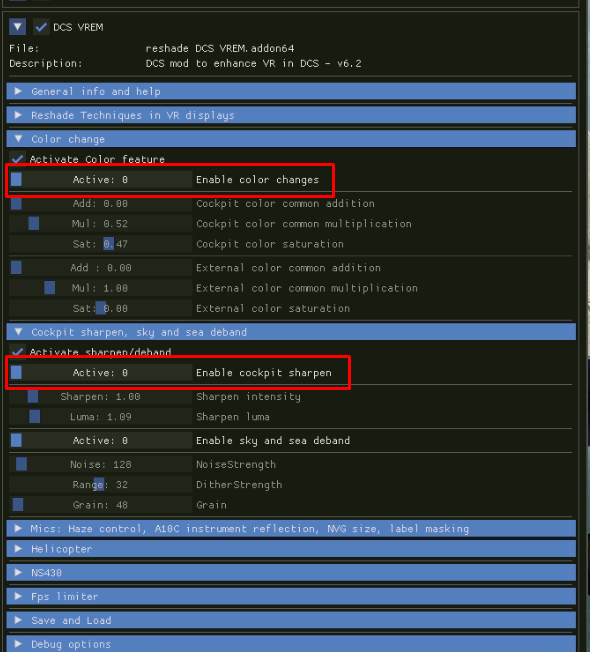Click External color common addition slider
Image resolution: width=590 pixels, height=652 pixels.
100,267
